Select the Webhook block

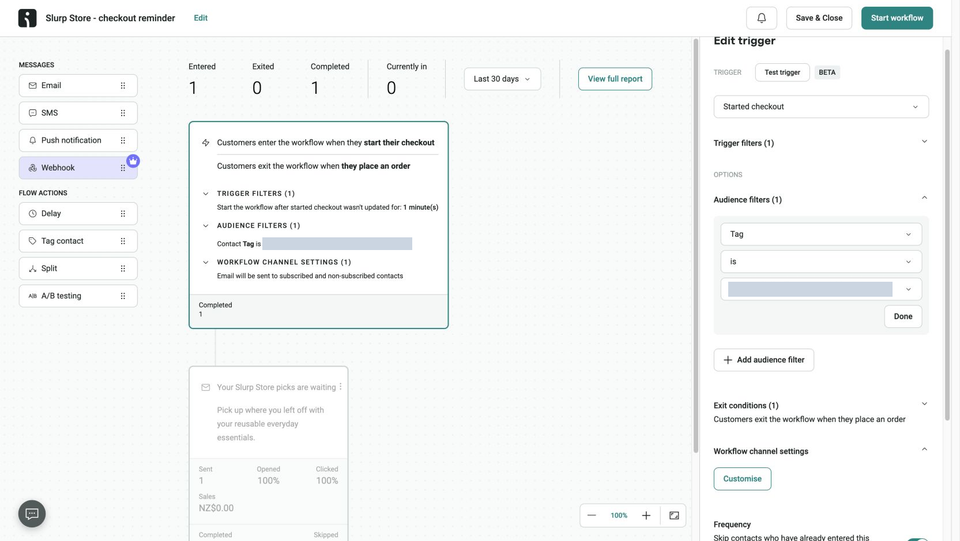pyautogui.click(x=78, y=168)
